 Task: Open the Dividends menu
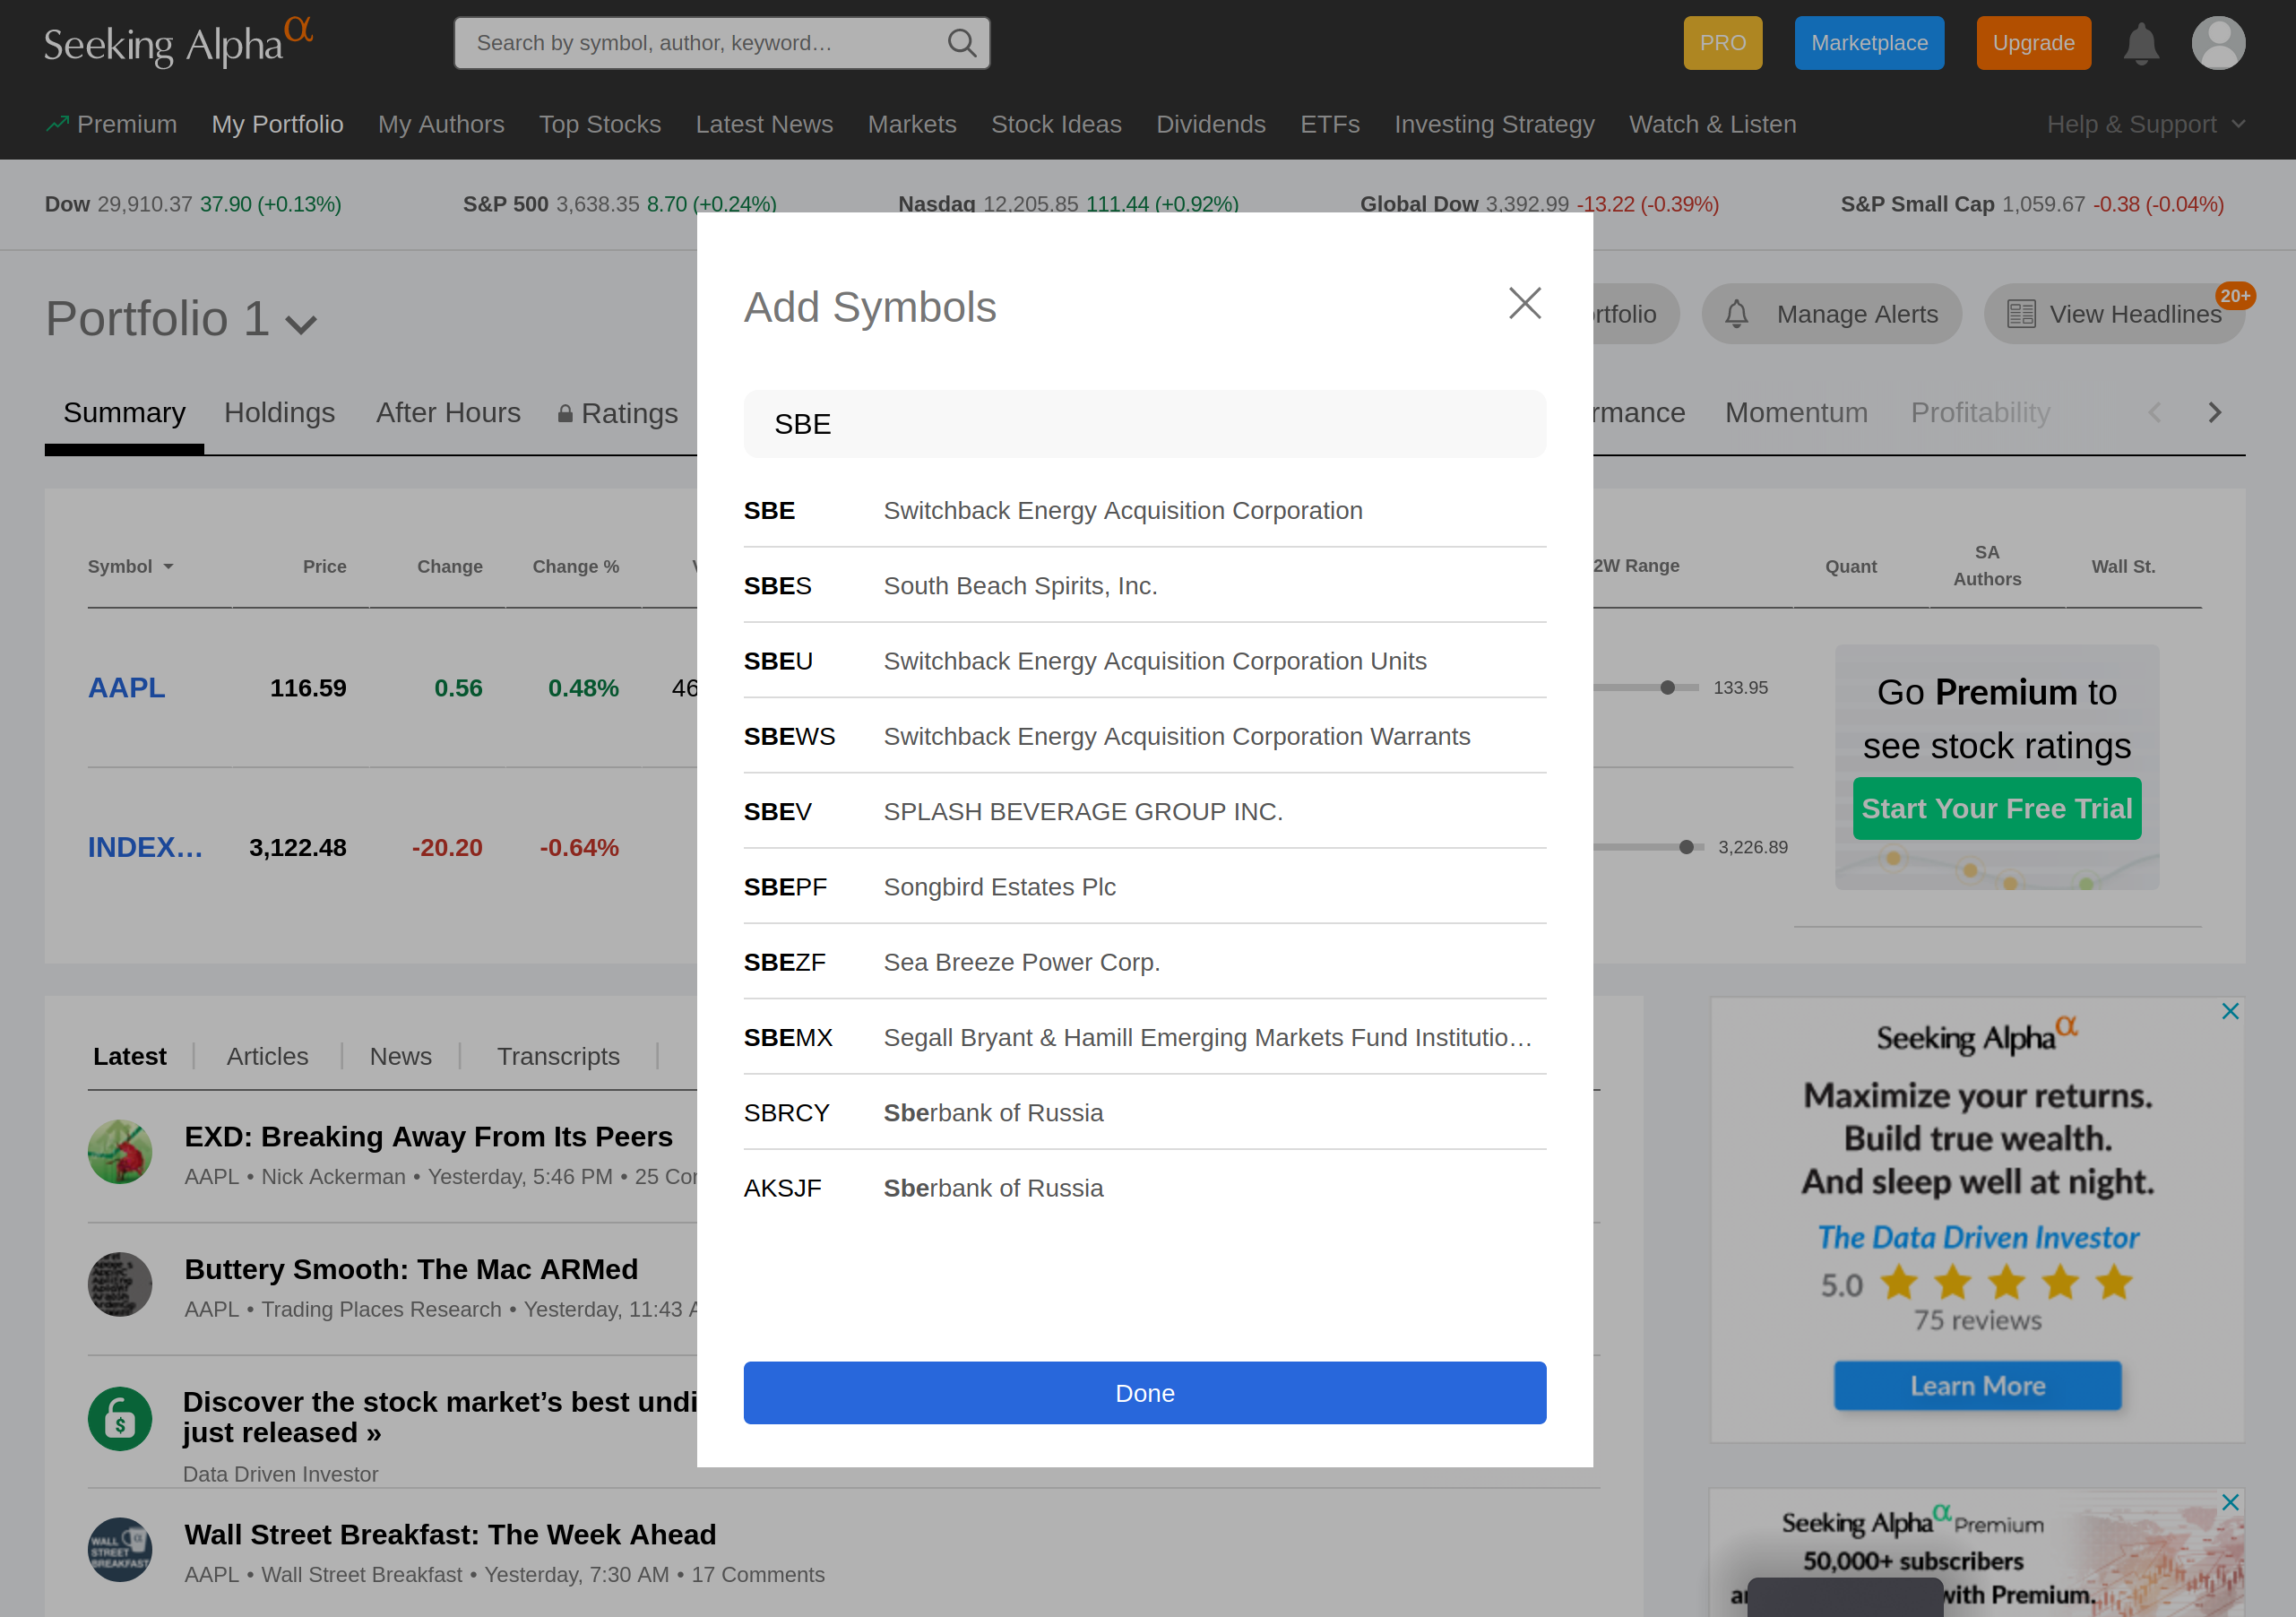1211,124
